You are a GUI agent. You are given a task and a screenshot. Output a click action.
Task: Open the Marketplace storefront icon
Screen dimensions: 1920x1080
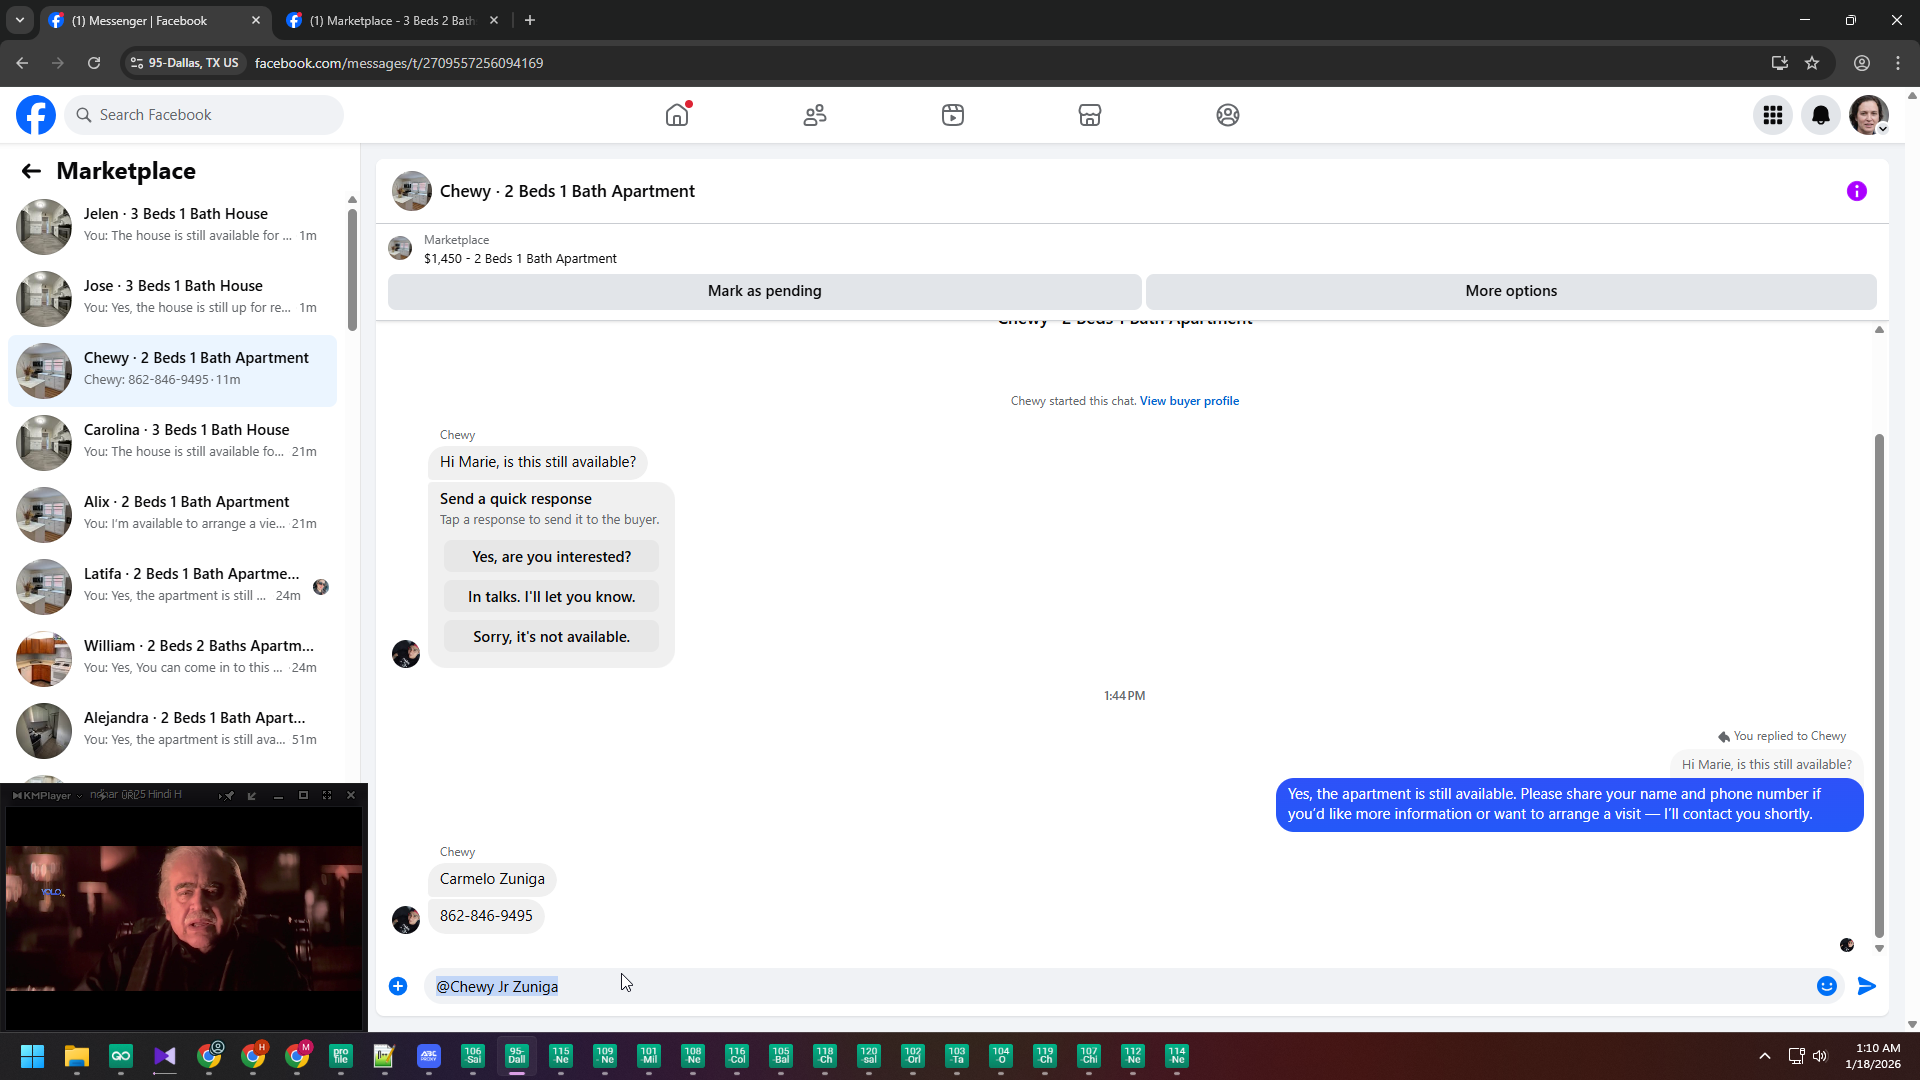1090,115
